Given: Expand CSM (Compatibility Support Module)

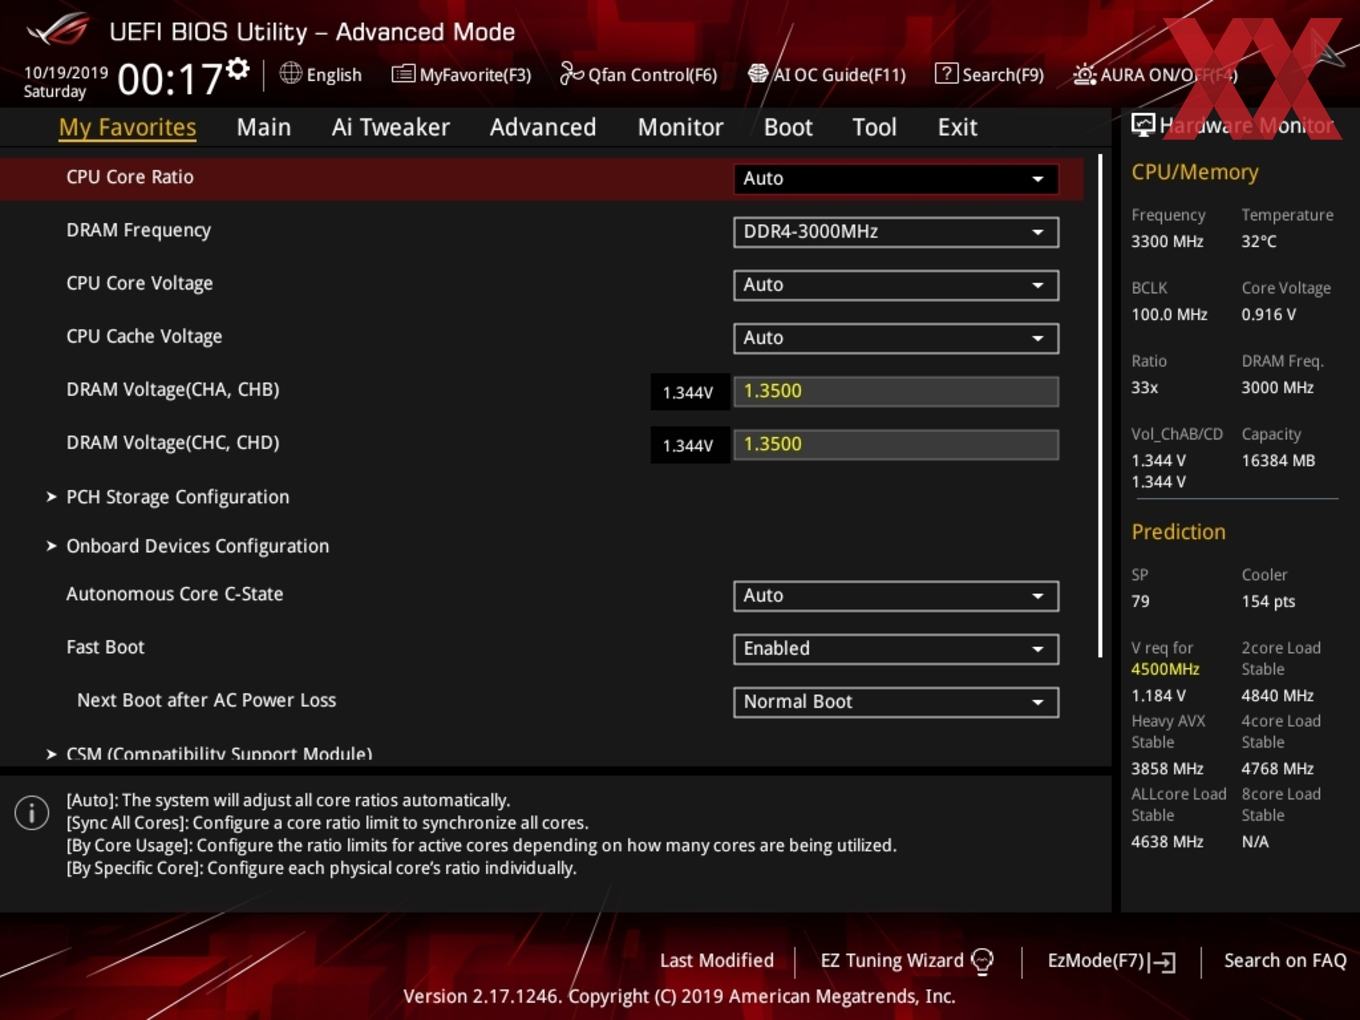Looking at the screenshot, I should 218,754.
